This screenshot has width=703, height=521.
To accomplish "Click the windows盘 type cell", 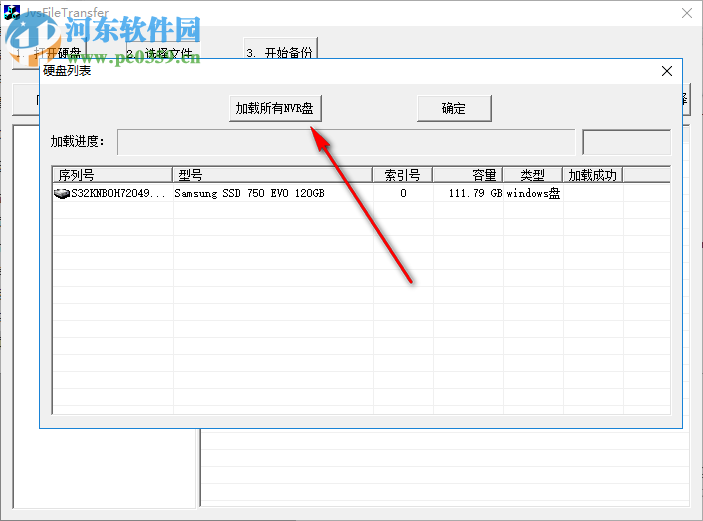I will tap(533, 193).
